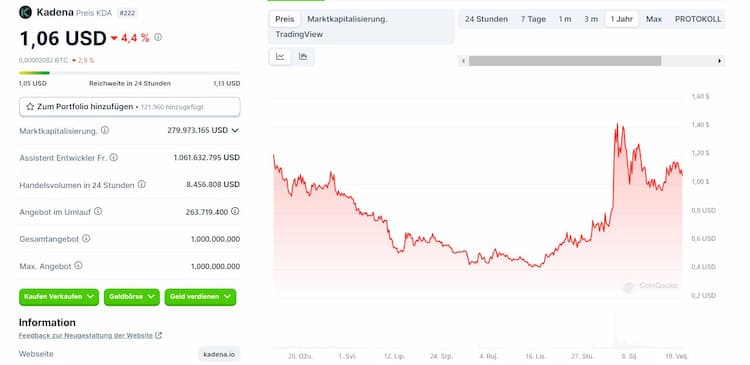Viewport: 750px width, 365px height.
Task: Click the info icon beside 4,4 % change
Action: pyautogui.click(x=158, y=37)
